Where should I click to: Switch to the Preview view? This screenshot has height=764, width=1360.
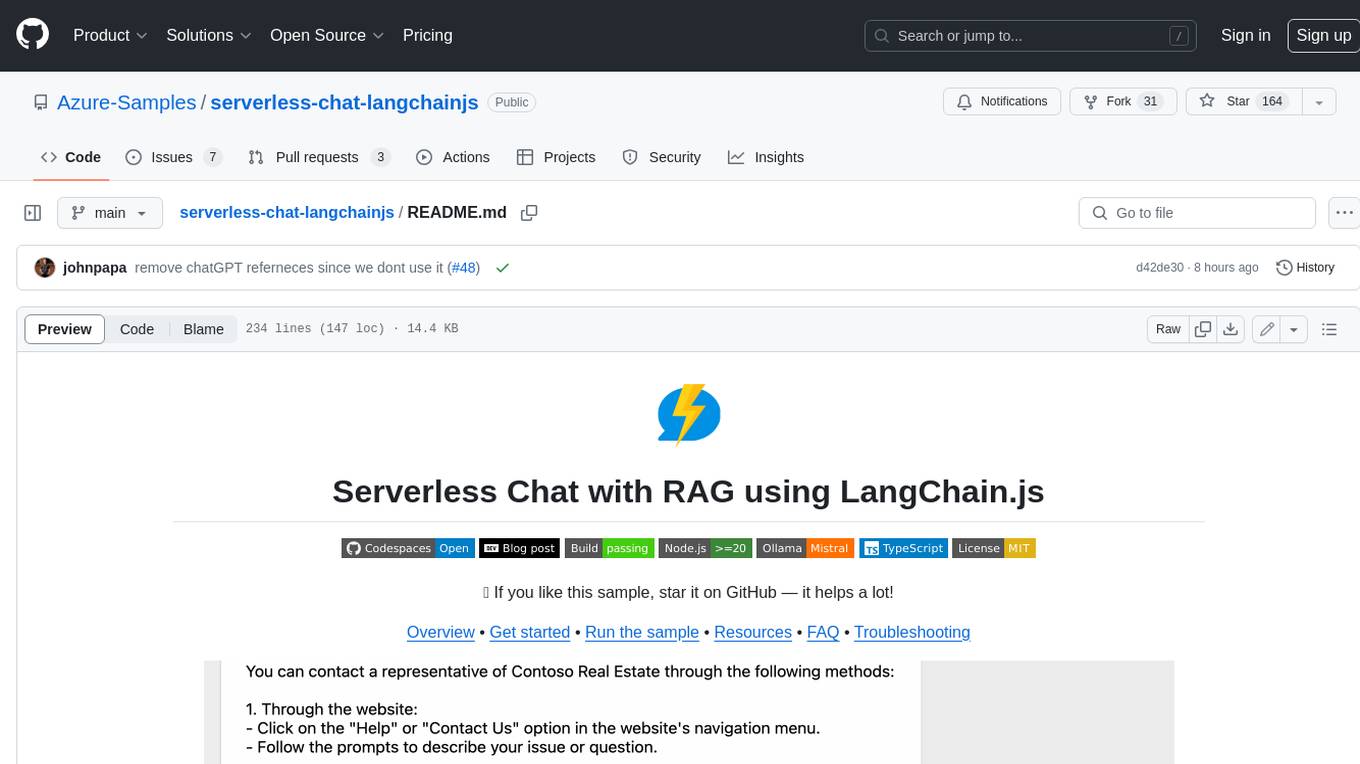65,329
